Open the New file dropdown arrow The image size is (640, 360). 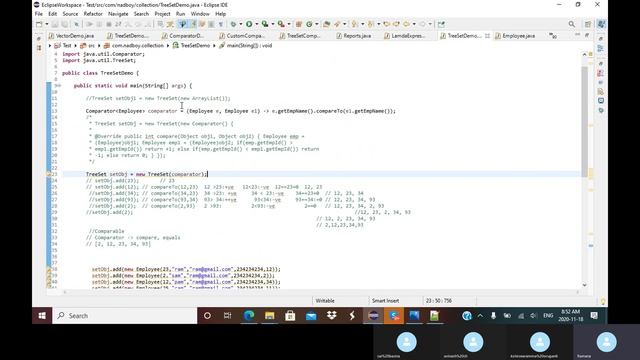[x=47, y=24]
